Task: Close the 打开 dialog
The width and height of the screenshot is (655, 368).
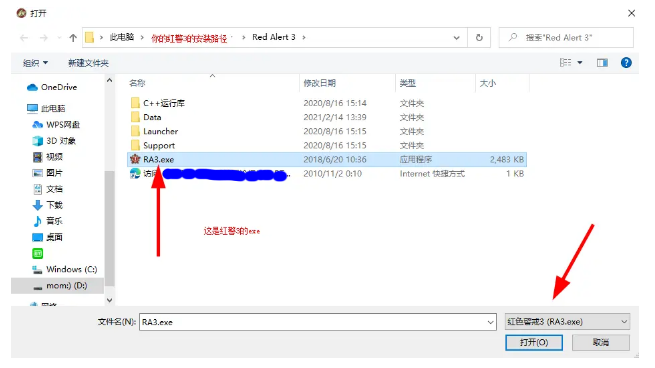Action: pos(631,13)
